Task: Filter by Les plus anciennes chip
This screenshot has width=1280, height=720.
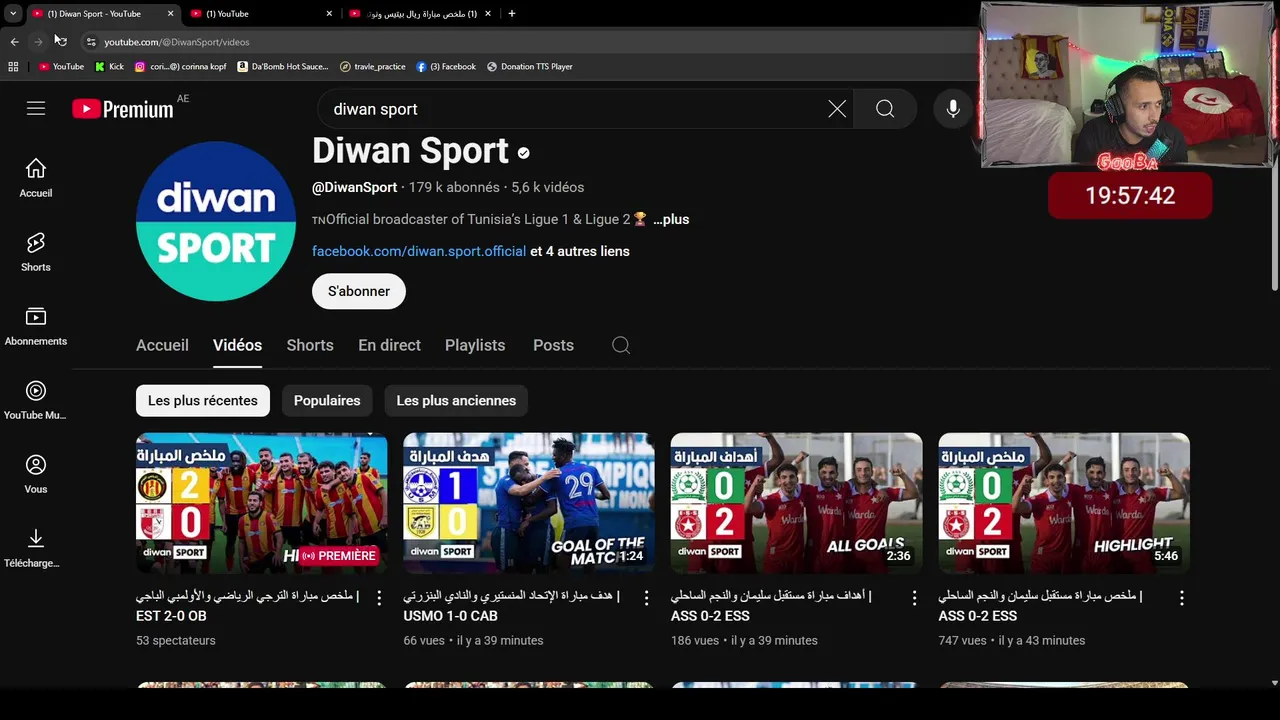Action: [x=456, y=400]
